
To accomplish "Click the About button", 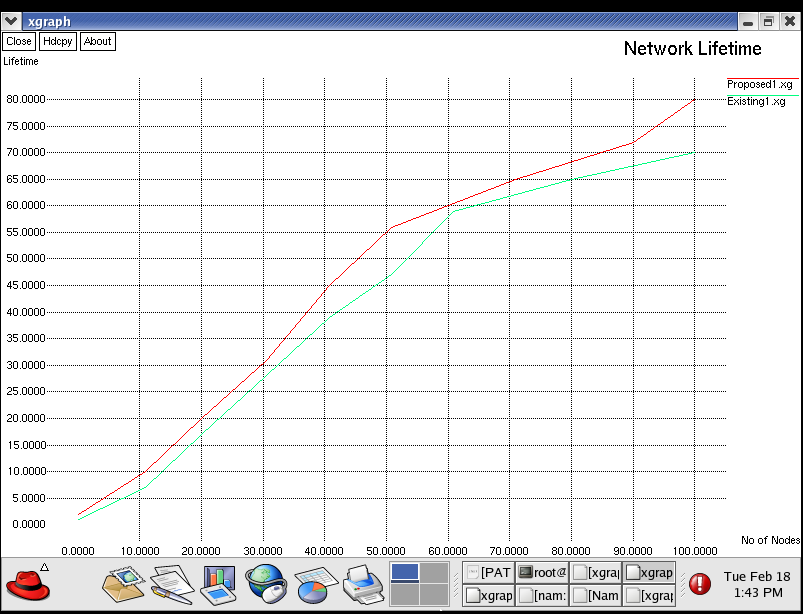I will tap(97, 41).
